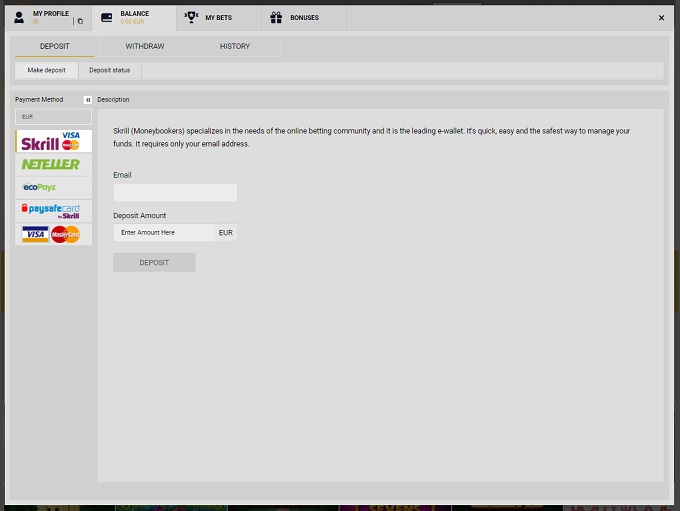Close the account dialog with X

(661, 18)
